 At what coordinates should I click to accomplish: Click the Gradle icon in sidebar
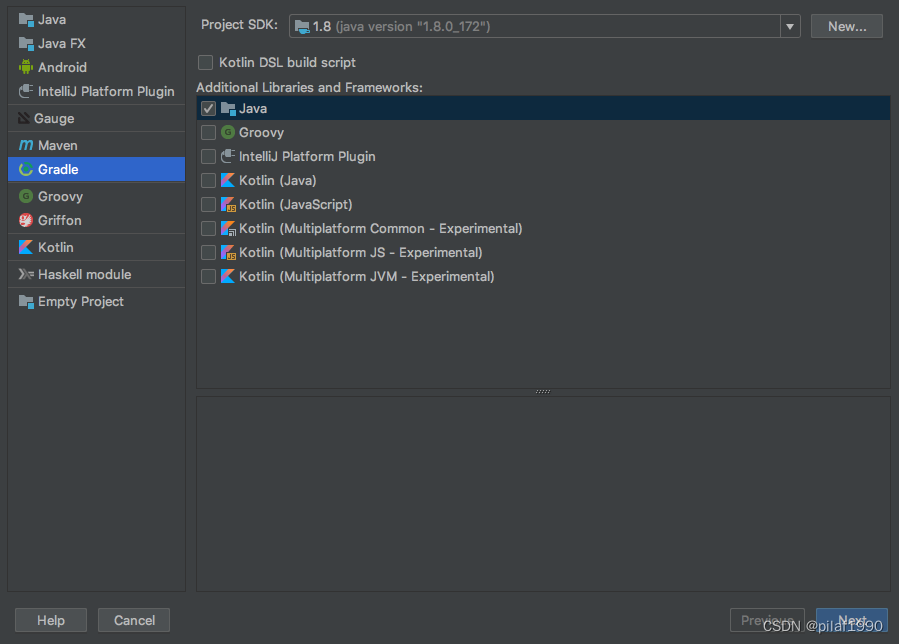(26, 169)
